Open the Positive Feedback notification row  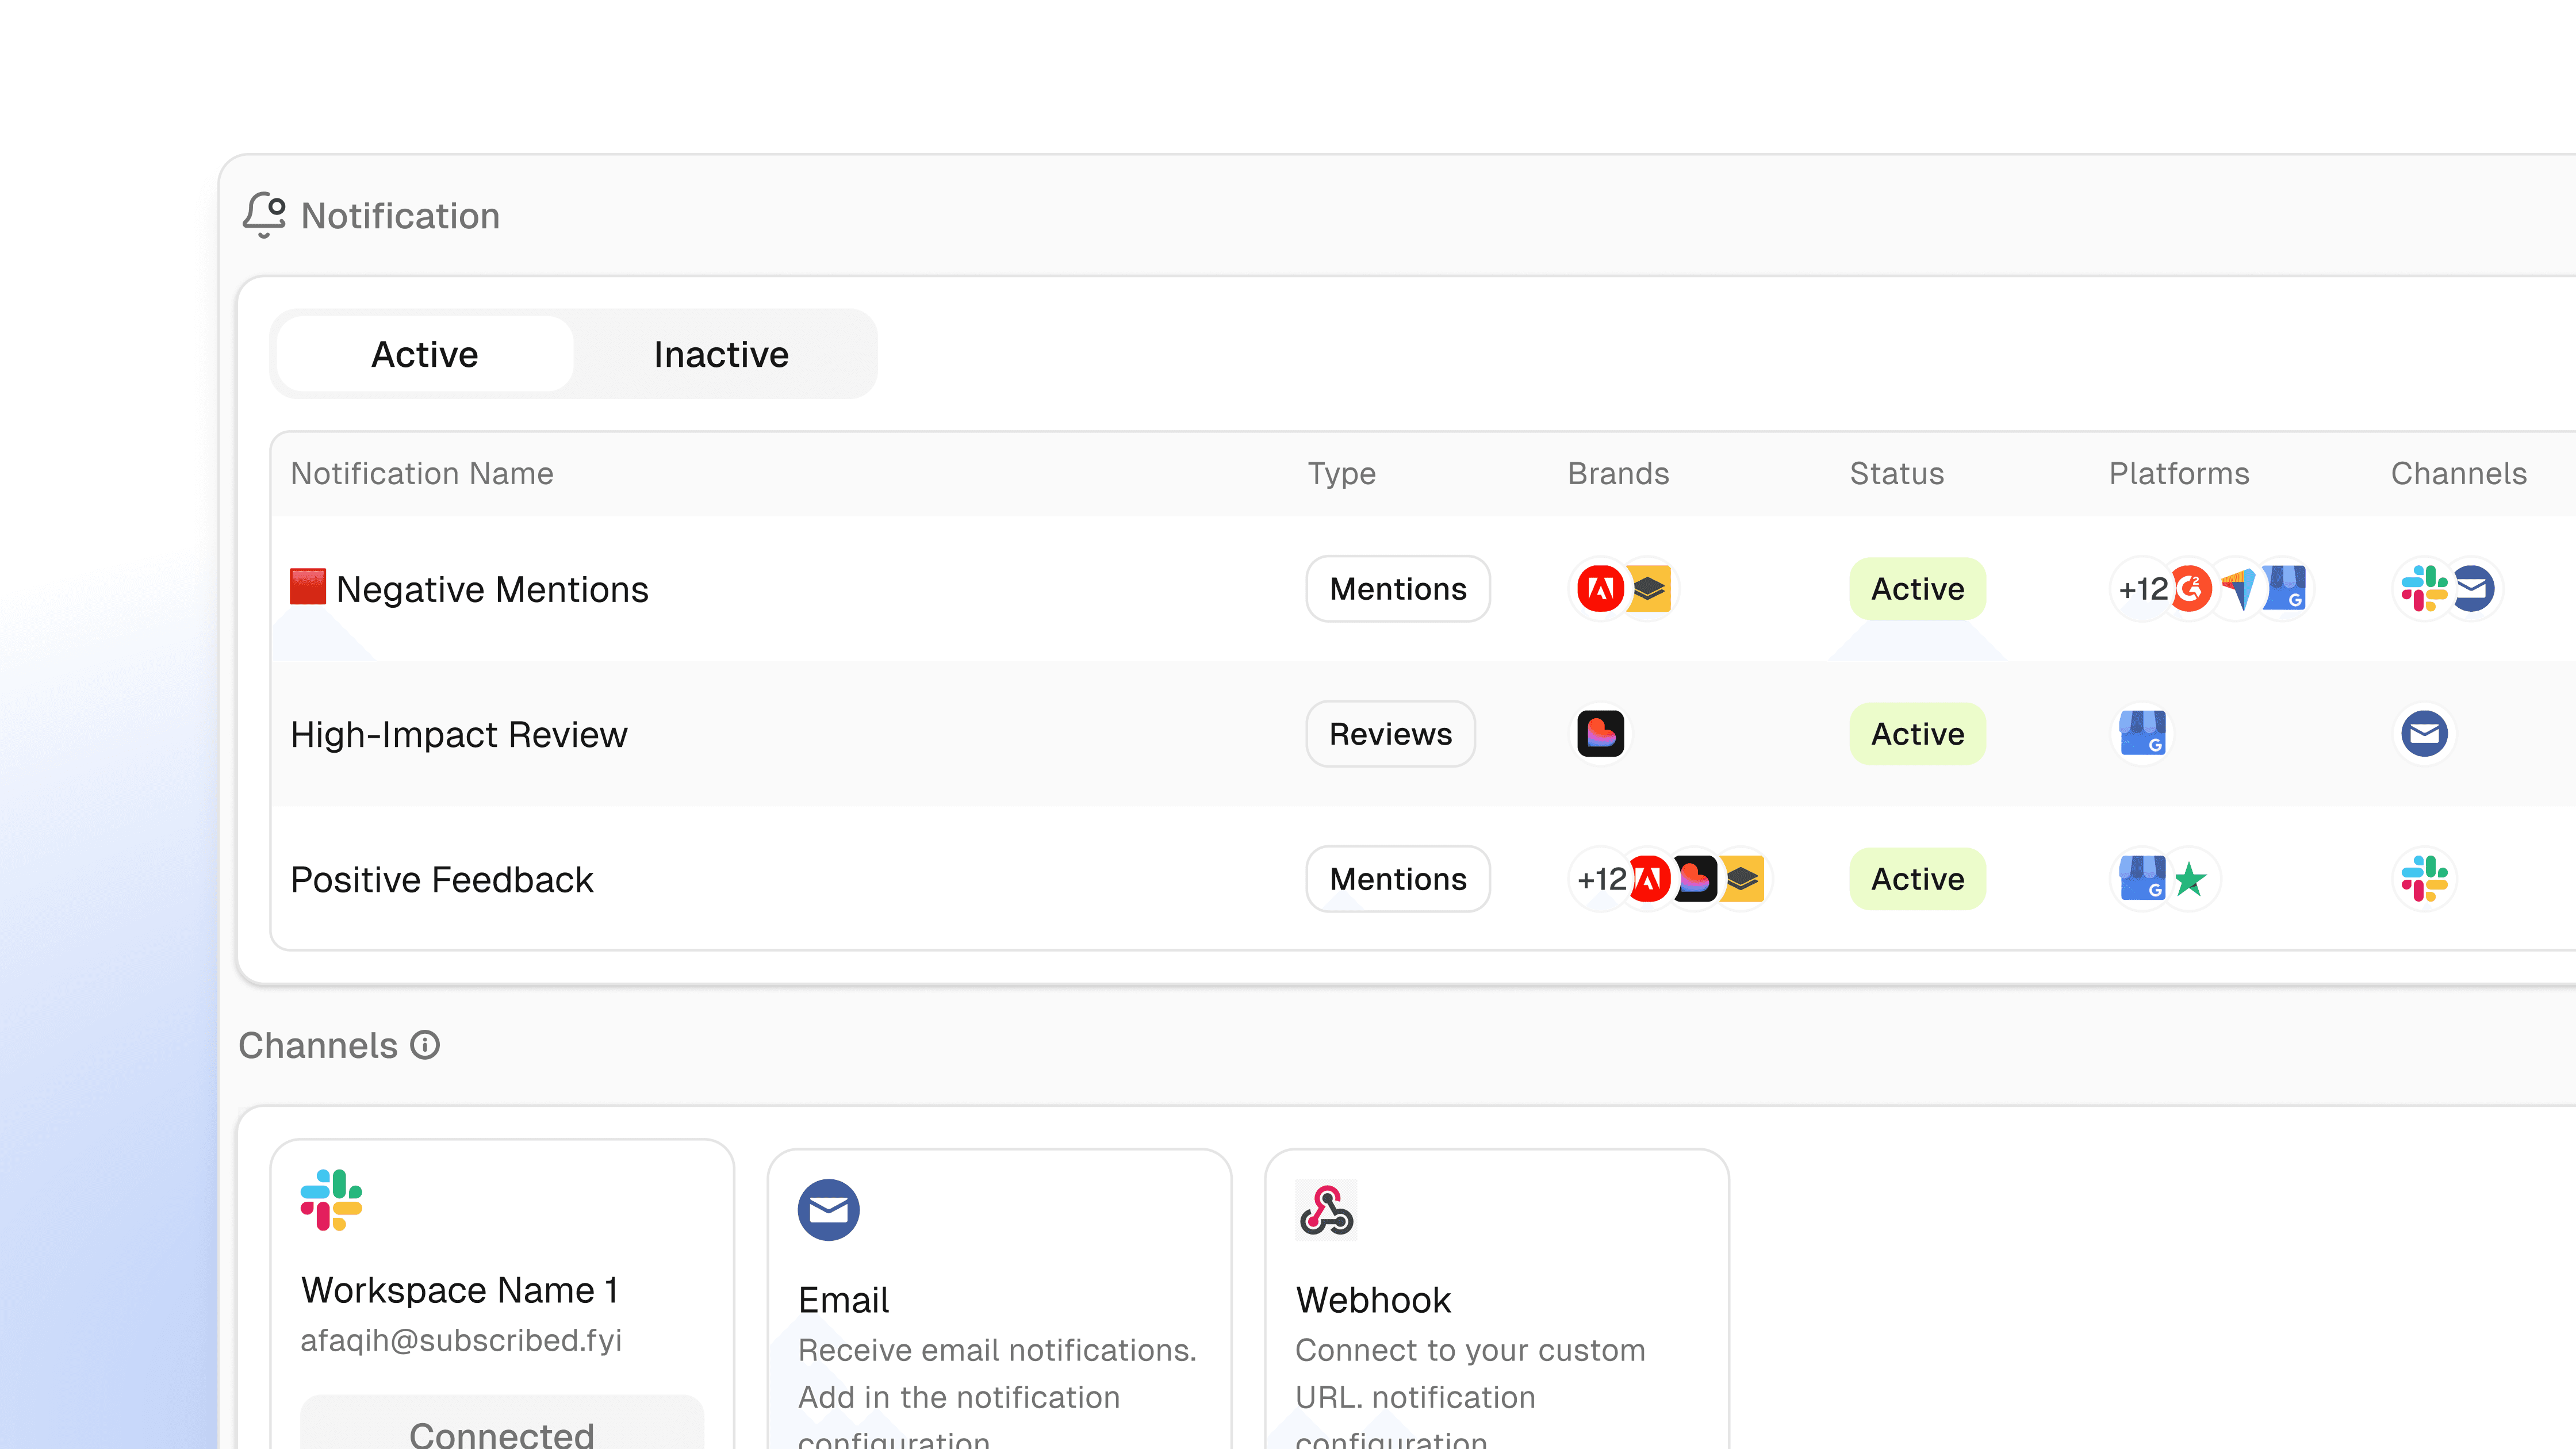coord(442,879)
